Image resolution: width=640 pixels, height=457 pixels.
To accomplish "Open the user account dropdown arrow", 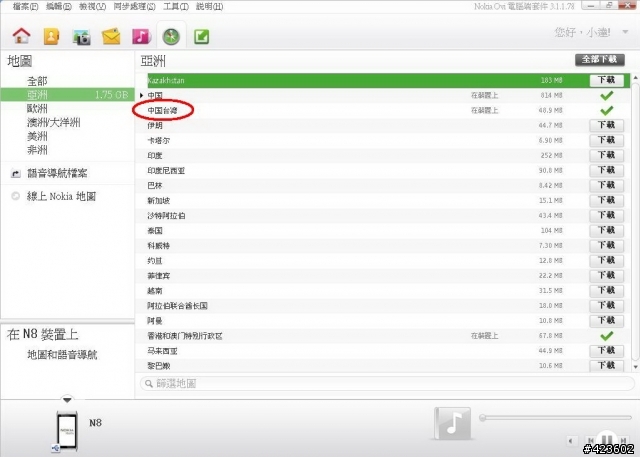I will [625, 32].
